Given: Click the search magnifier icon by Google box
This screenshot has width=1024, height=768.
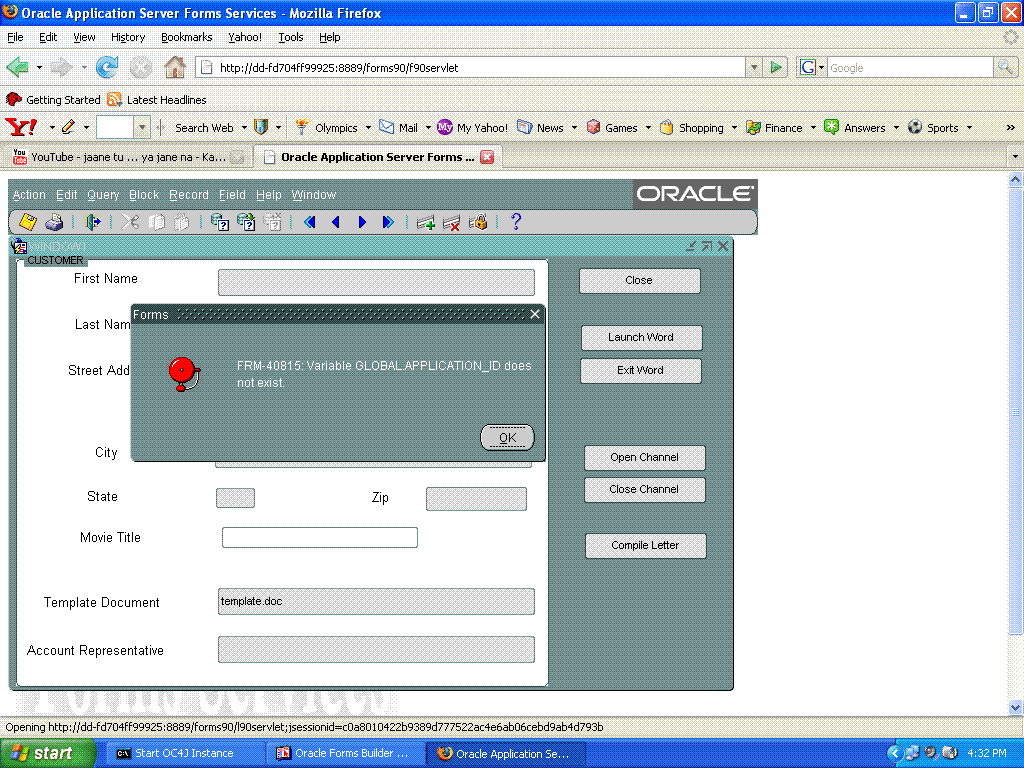Looking at the screenshot, I should pyautogui.click(x=1005, y=67).
